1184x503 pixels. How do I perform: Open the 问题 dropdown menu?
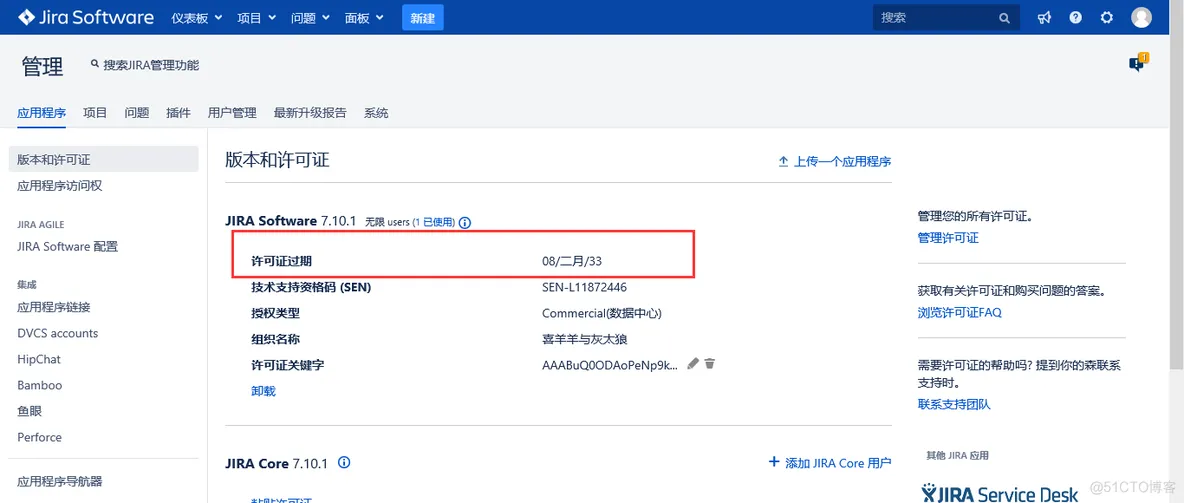[310, 17]
